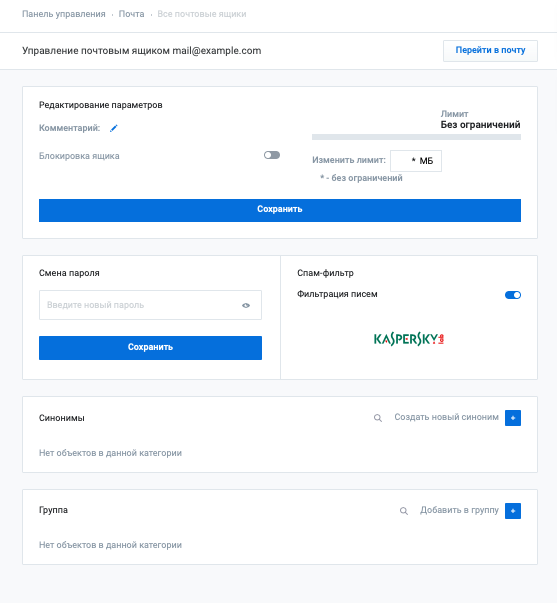Disable the Фильтрация писем switch
557x603 pixels.
point(513,295)
